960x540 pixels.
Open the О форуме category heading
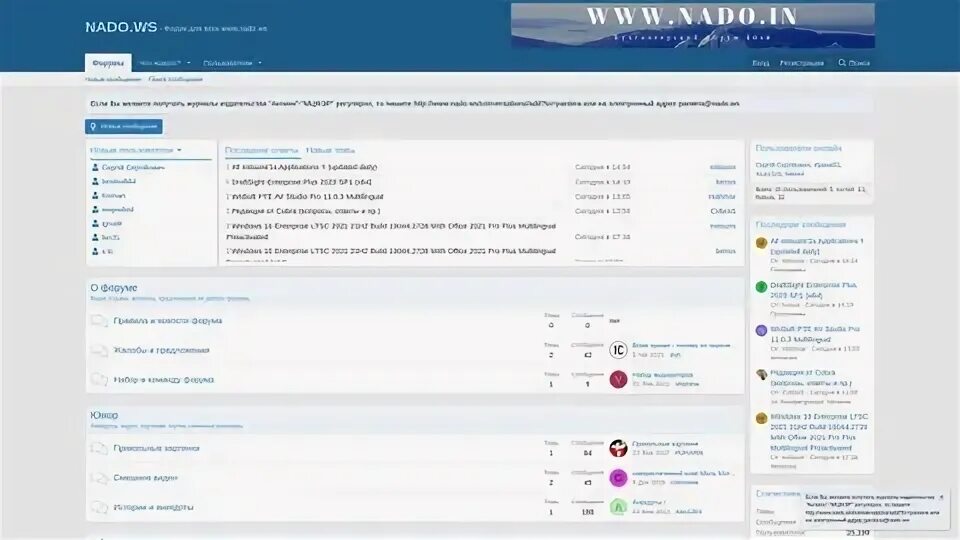[114, 288]
